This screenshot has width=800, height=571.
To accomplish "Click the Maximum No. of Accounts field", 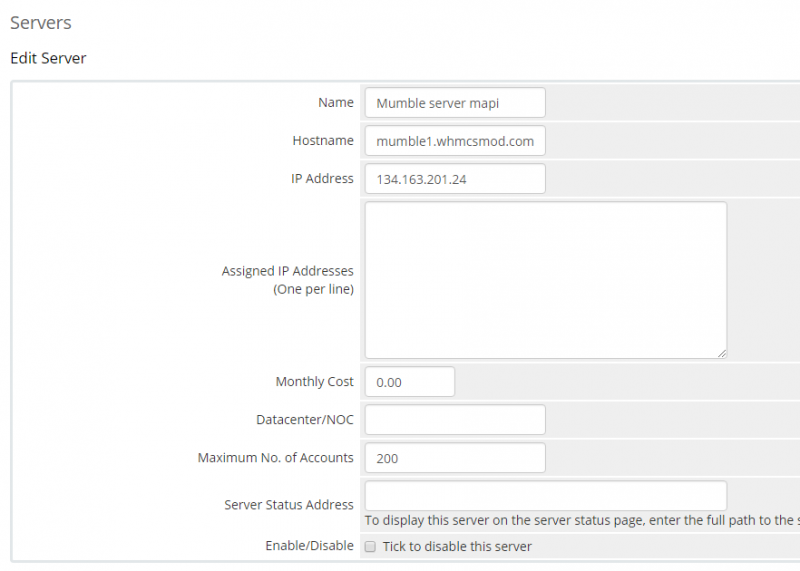I will 455,458.
